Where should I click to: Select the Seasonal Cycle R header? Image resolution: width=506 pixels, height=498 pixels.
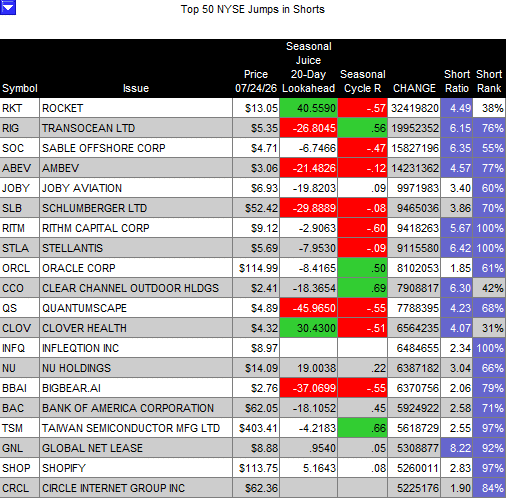click(x=363, y=81)
